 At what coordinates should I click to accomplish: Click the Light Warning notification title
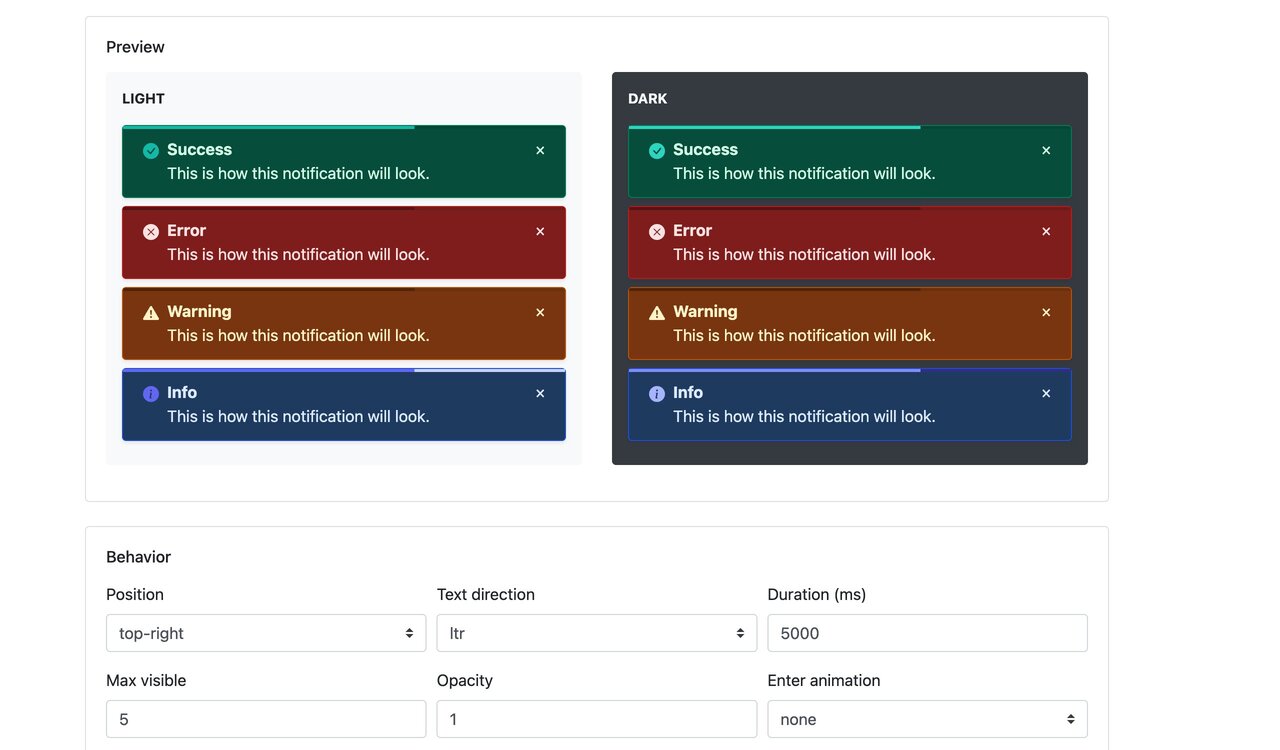[x=199, y=311]
